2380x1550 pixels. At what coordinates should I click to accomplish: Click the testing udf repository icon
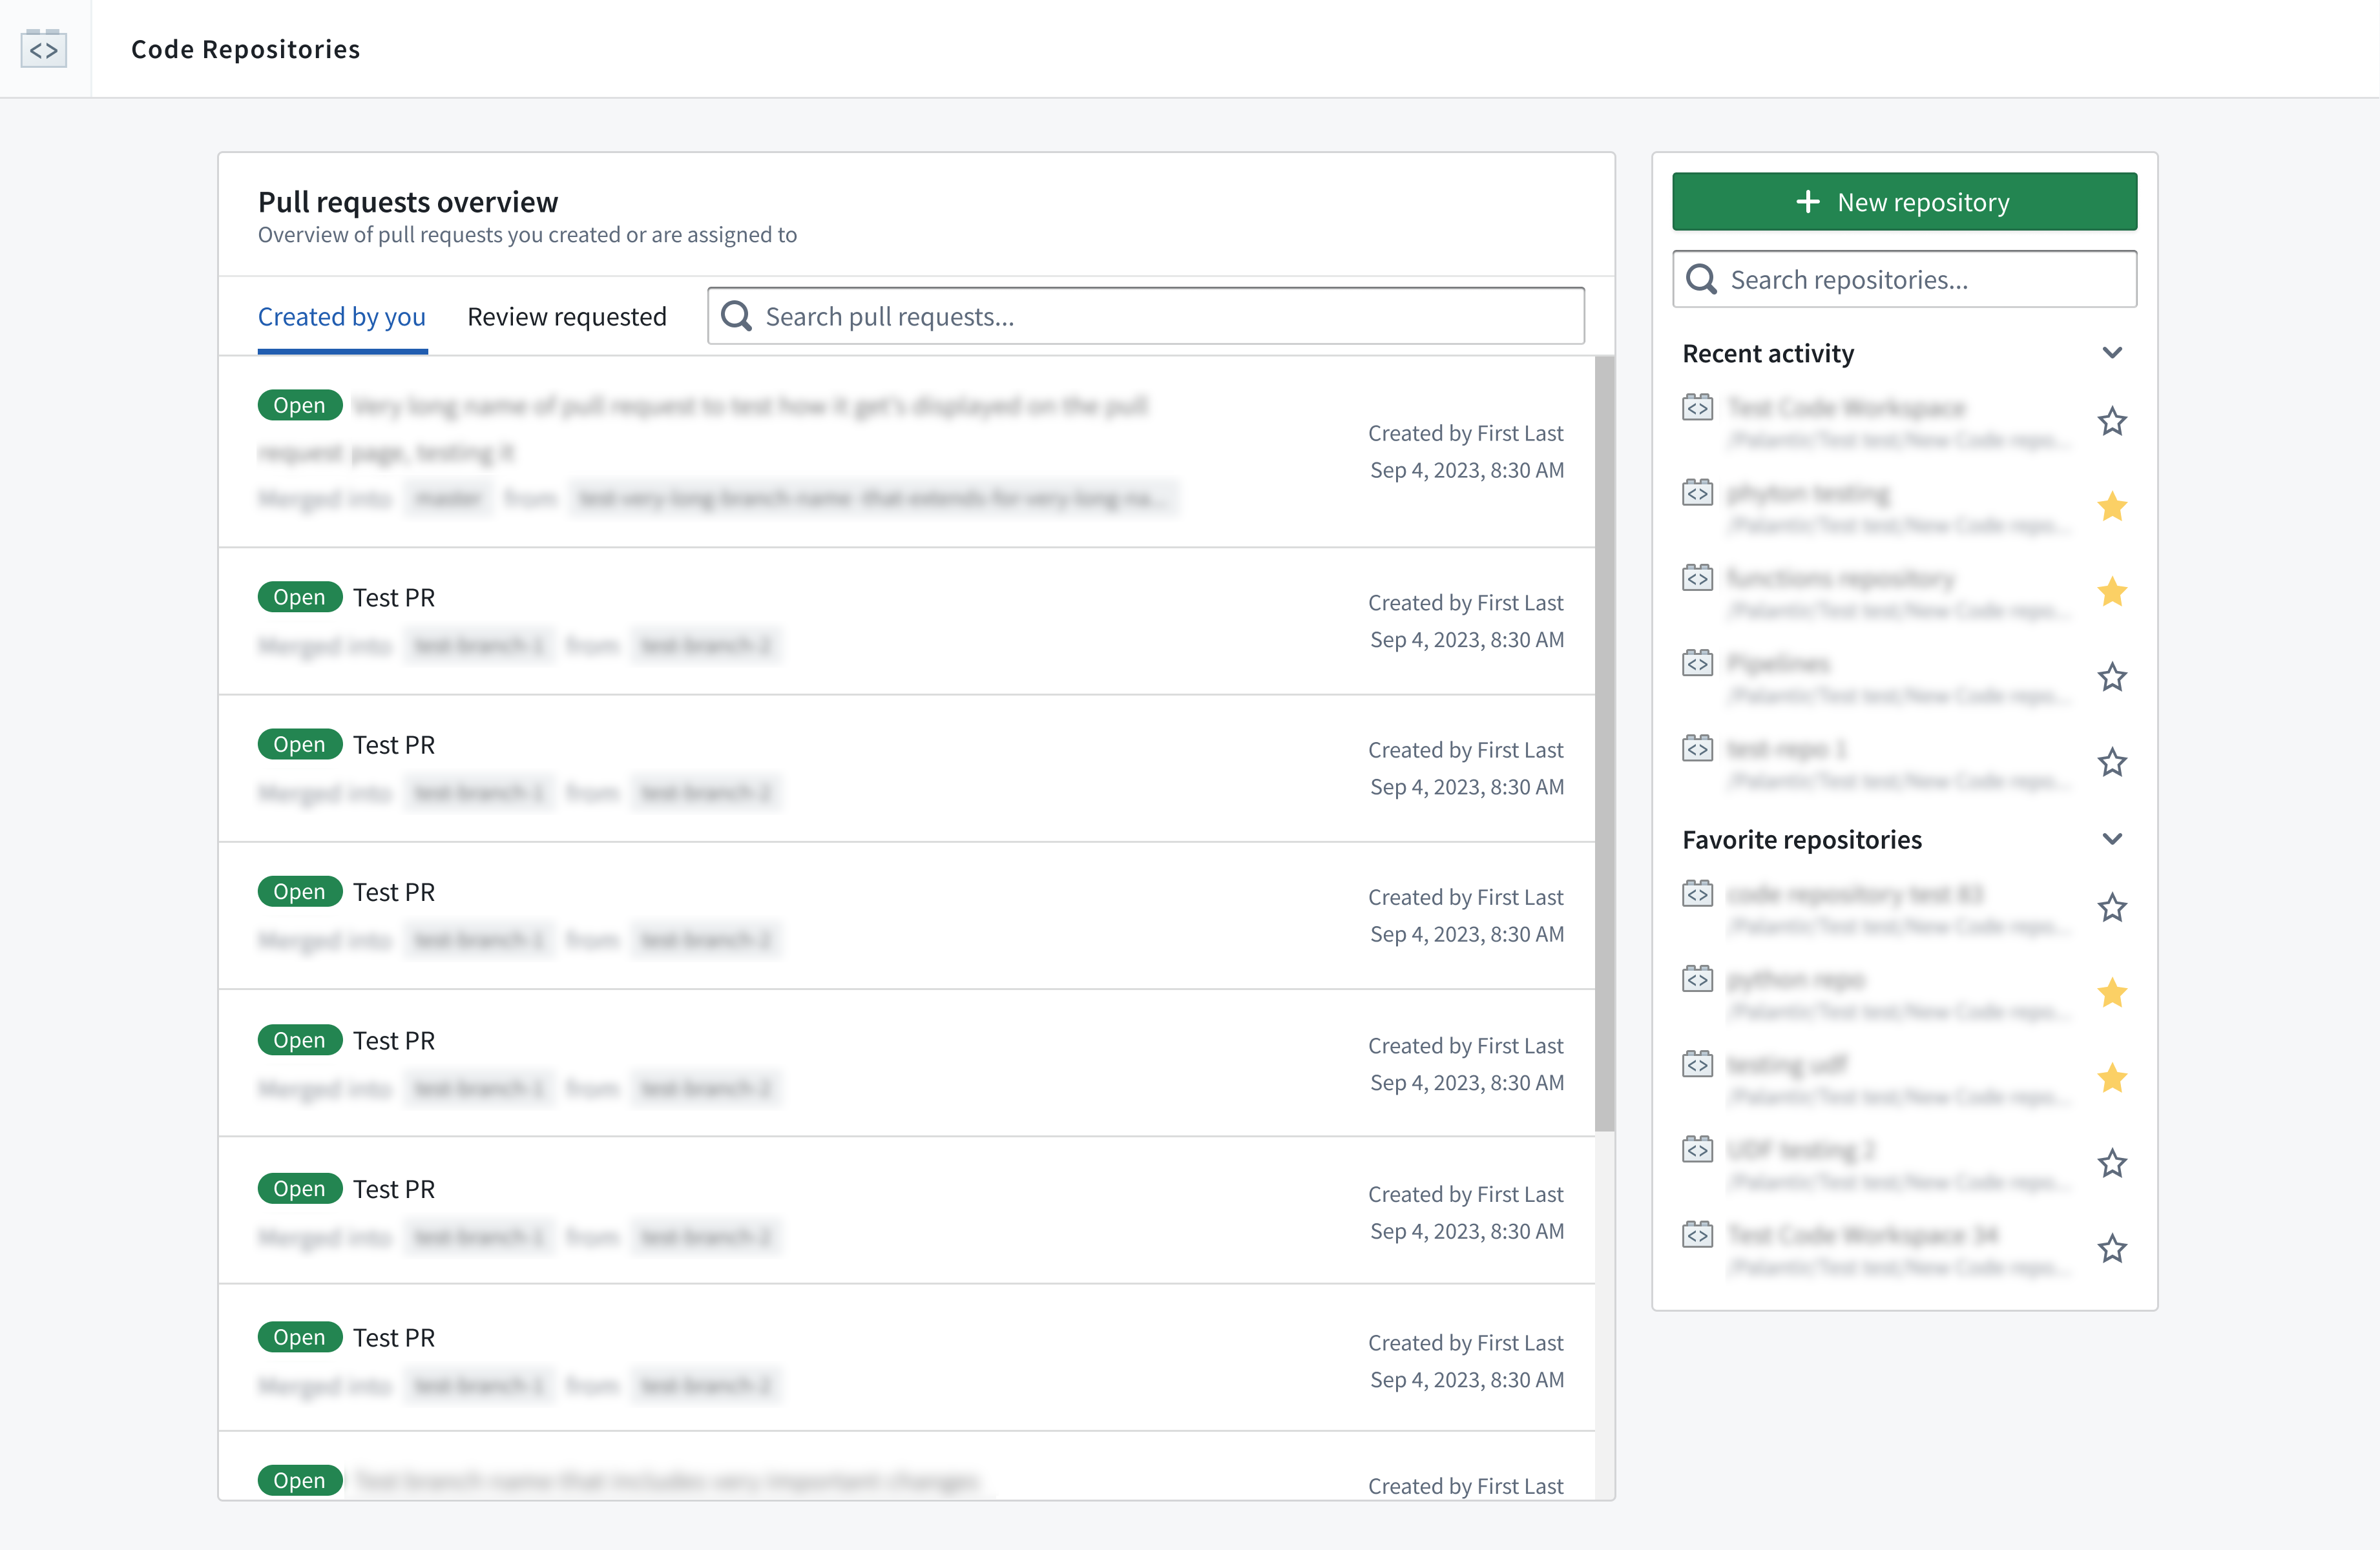[1697, 1063]
